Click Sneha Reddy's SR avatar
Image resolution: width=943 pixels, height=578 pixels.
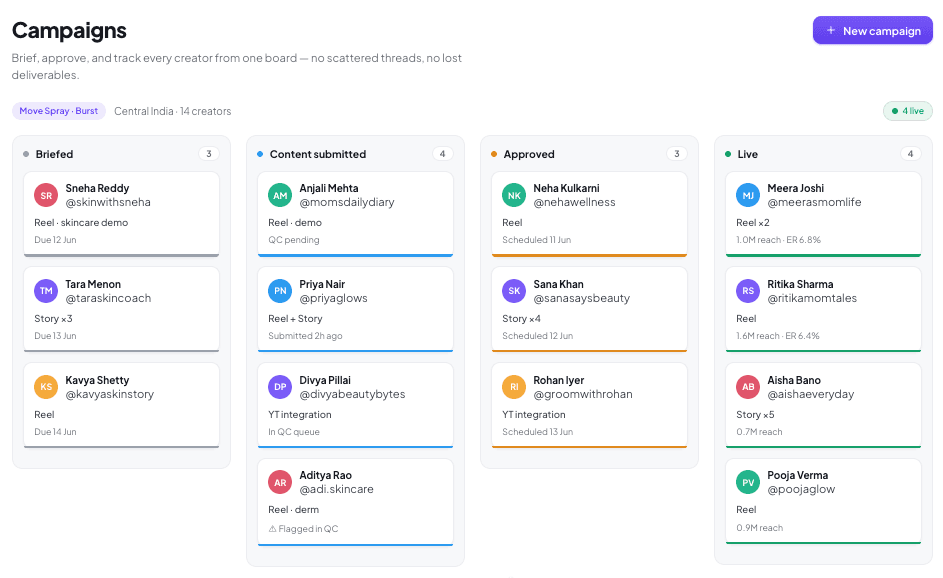(x=46, y=195)
